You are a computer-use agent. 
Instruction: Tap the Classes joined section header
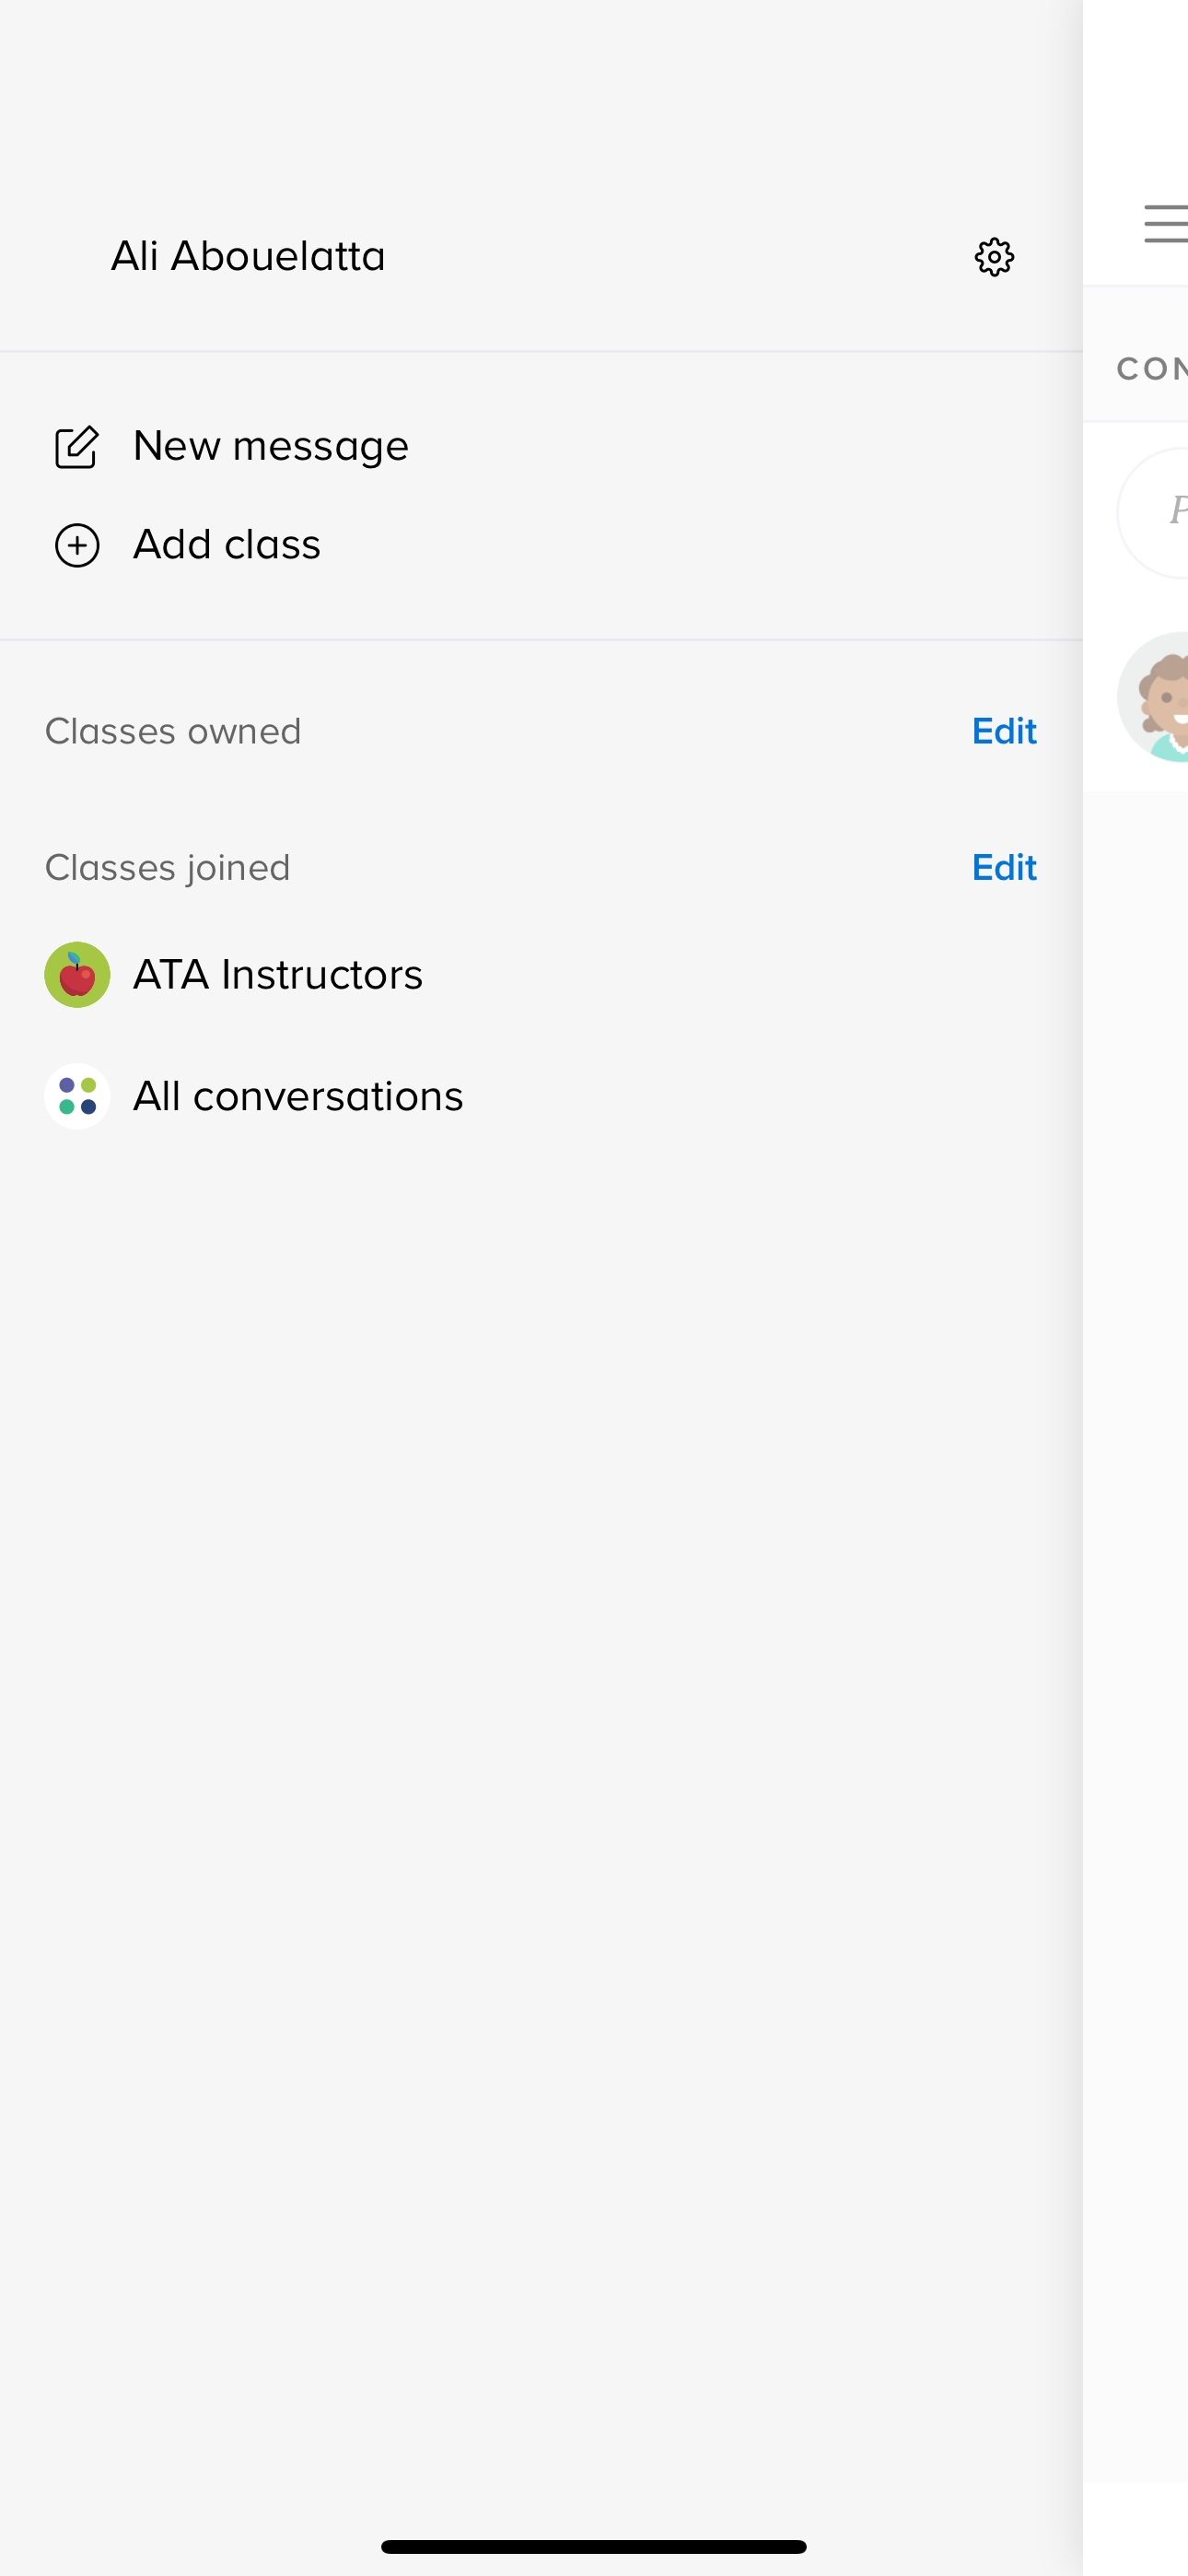click(168, 867)
